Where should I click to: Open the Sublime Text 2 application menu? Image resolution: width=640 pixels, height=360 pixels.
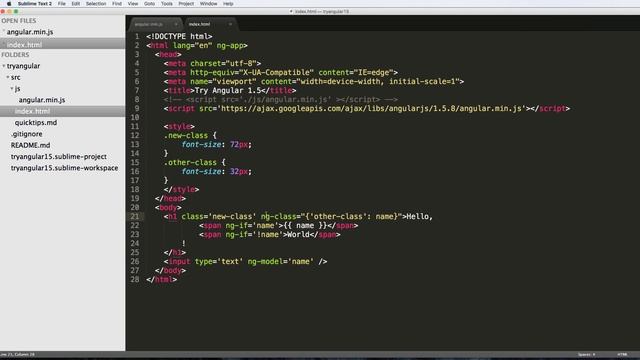pyautogui.click(x=35, y=4)
